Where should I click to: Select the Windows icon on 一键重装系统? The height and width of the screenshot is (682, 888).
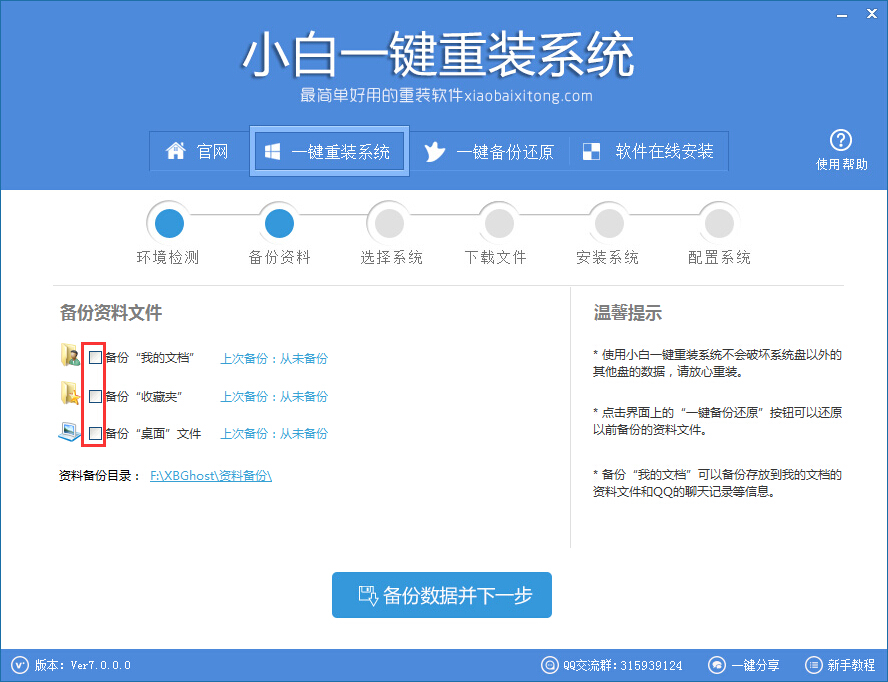tap(271, 151)
